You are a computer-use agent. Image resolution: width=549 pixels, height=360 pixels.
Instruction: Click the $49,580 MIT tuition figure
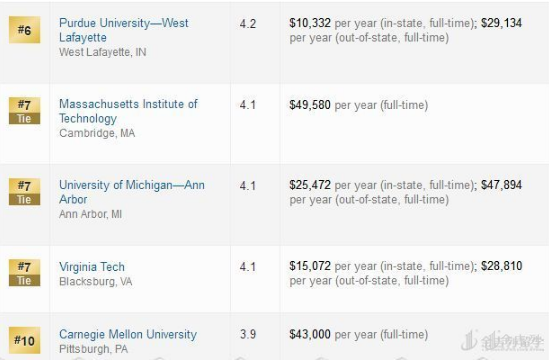pos(310,105)
